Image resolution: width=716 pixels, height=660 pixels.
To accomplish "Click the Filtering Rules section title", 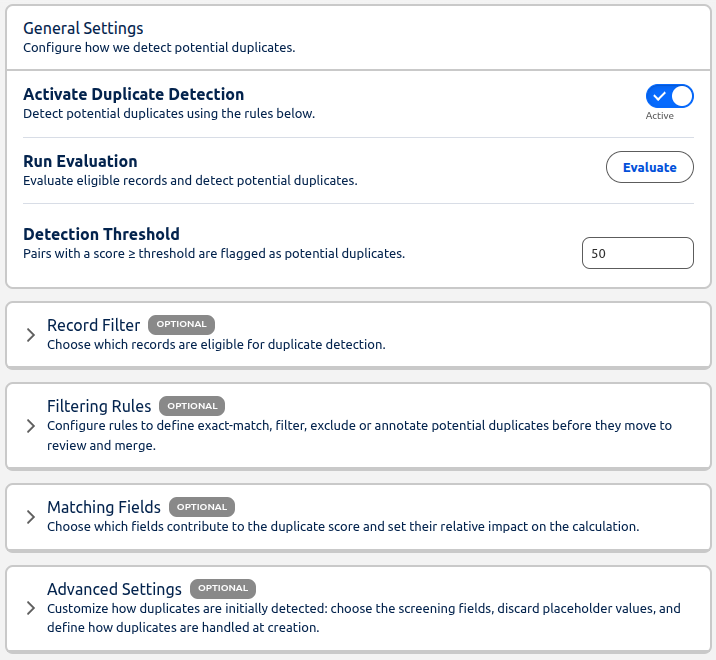I will click(99, 406).
